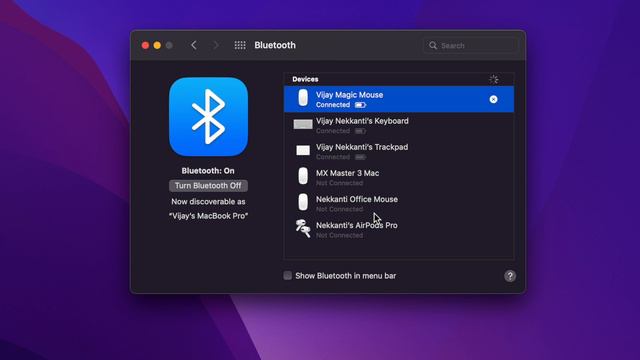Remove Vijay Magic Mouse with x icon
Image resolution: width=640 pixels, height=360 pixels.
(x=493, y=99)
